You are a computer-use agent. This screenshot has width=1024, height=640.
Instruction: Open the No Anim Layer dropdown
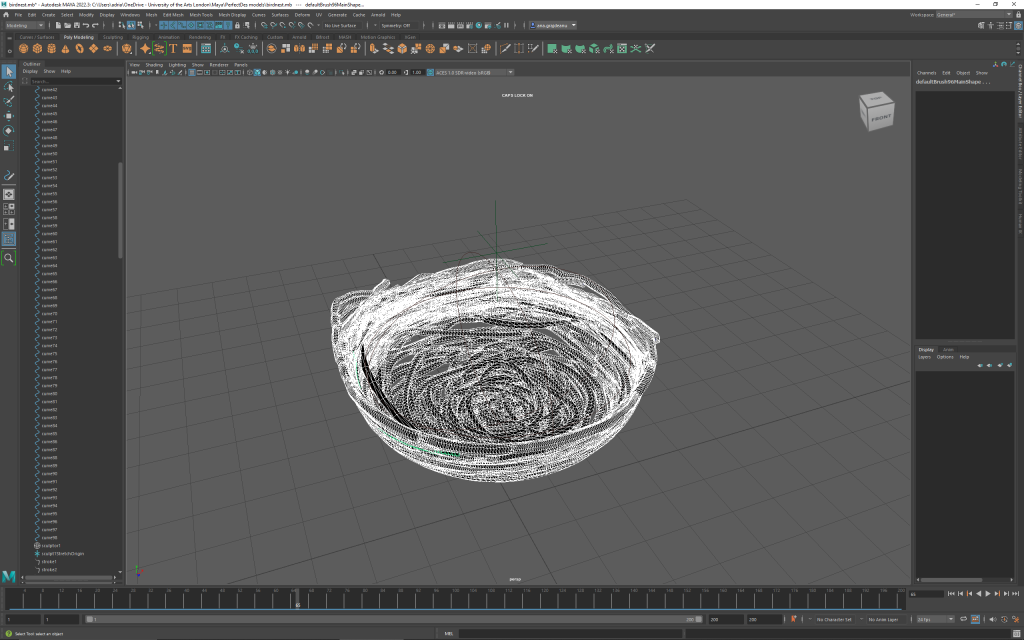click(884, 619)
